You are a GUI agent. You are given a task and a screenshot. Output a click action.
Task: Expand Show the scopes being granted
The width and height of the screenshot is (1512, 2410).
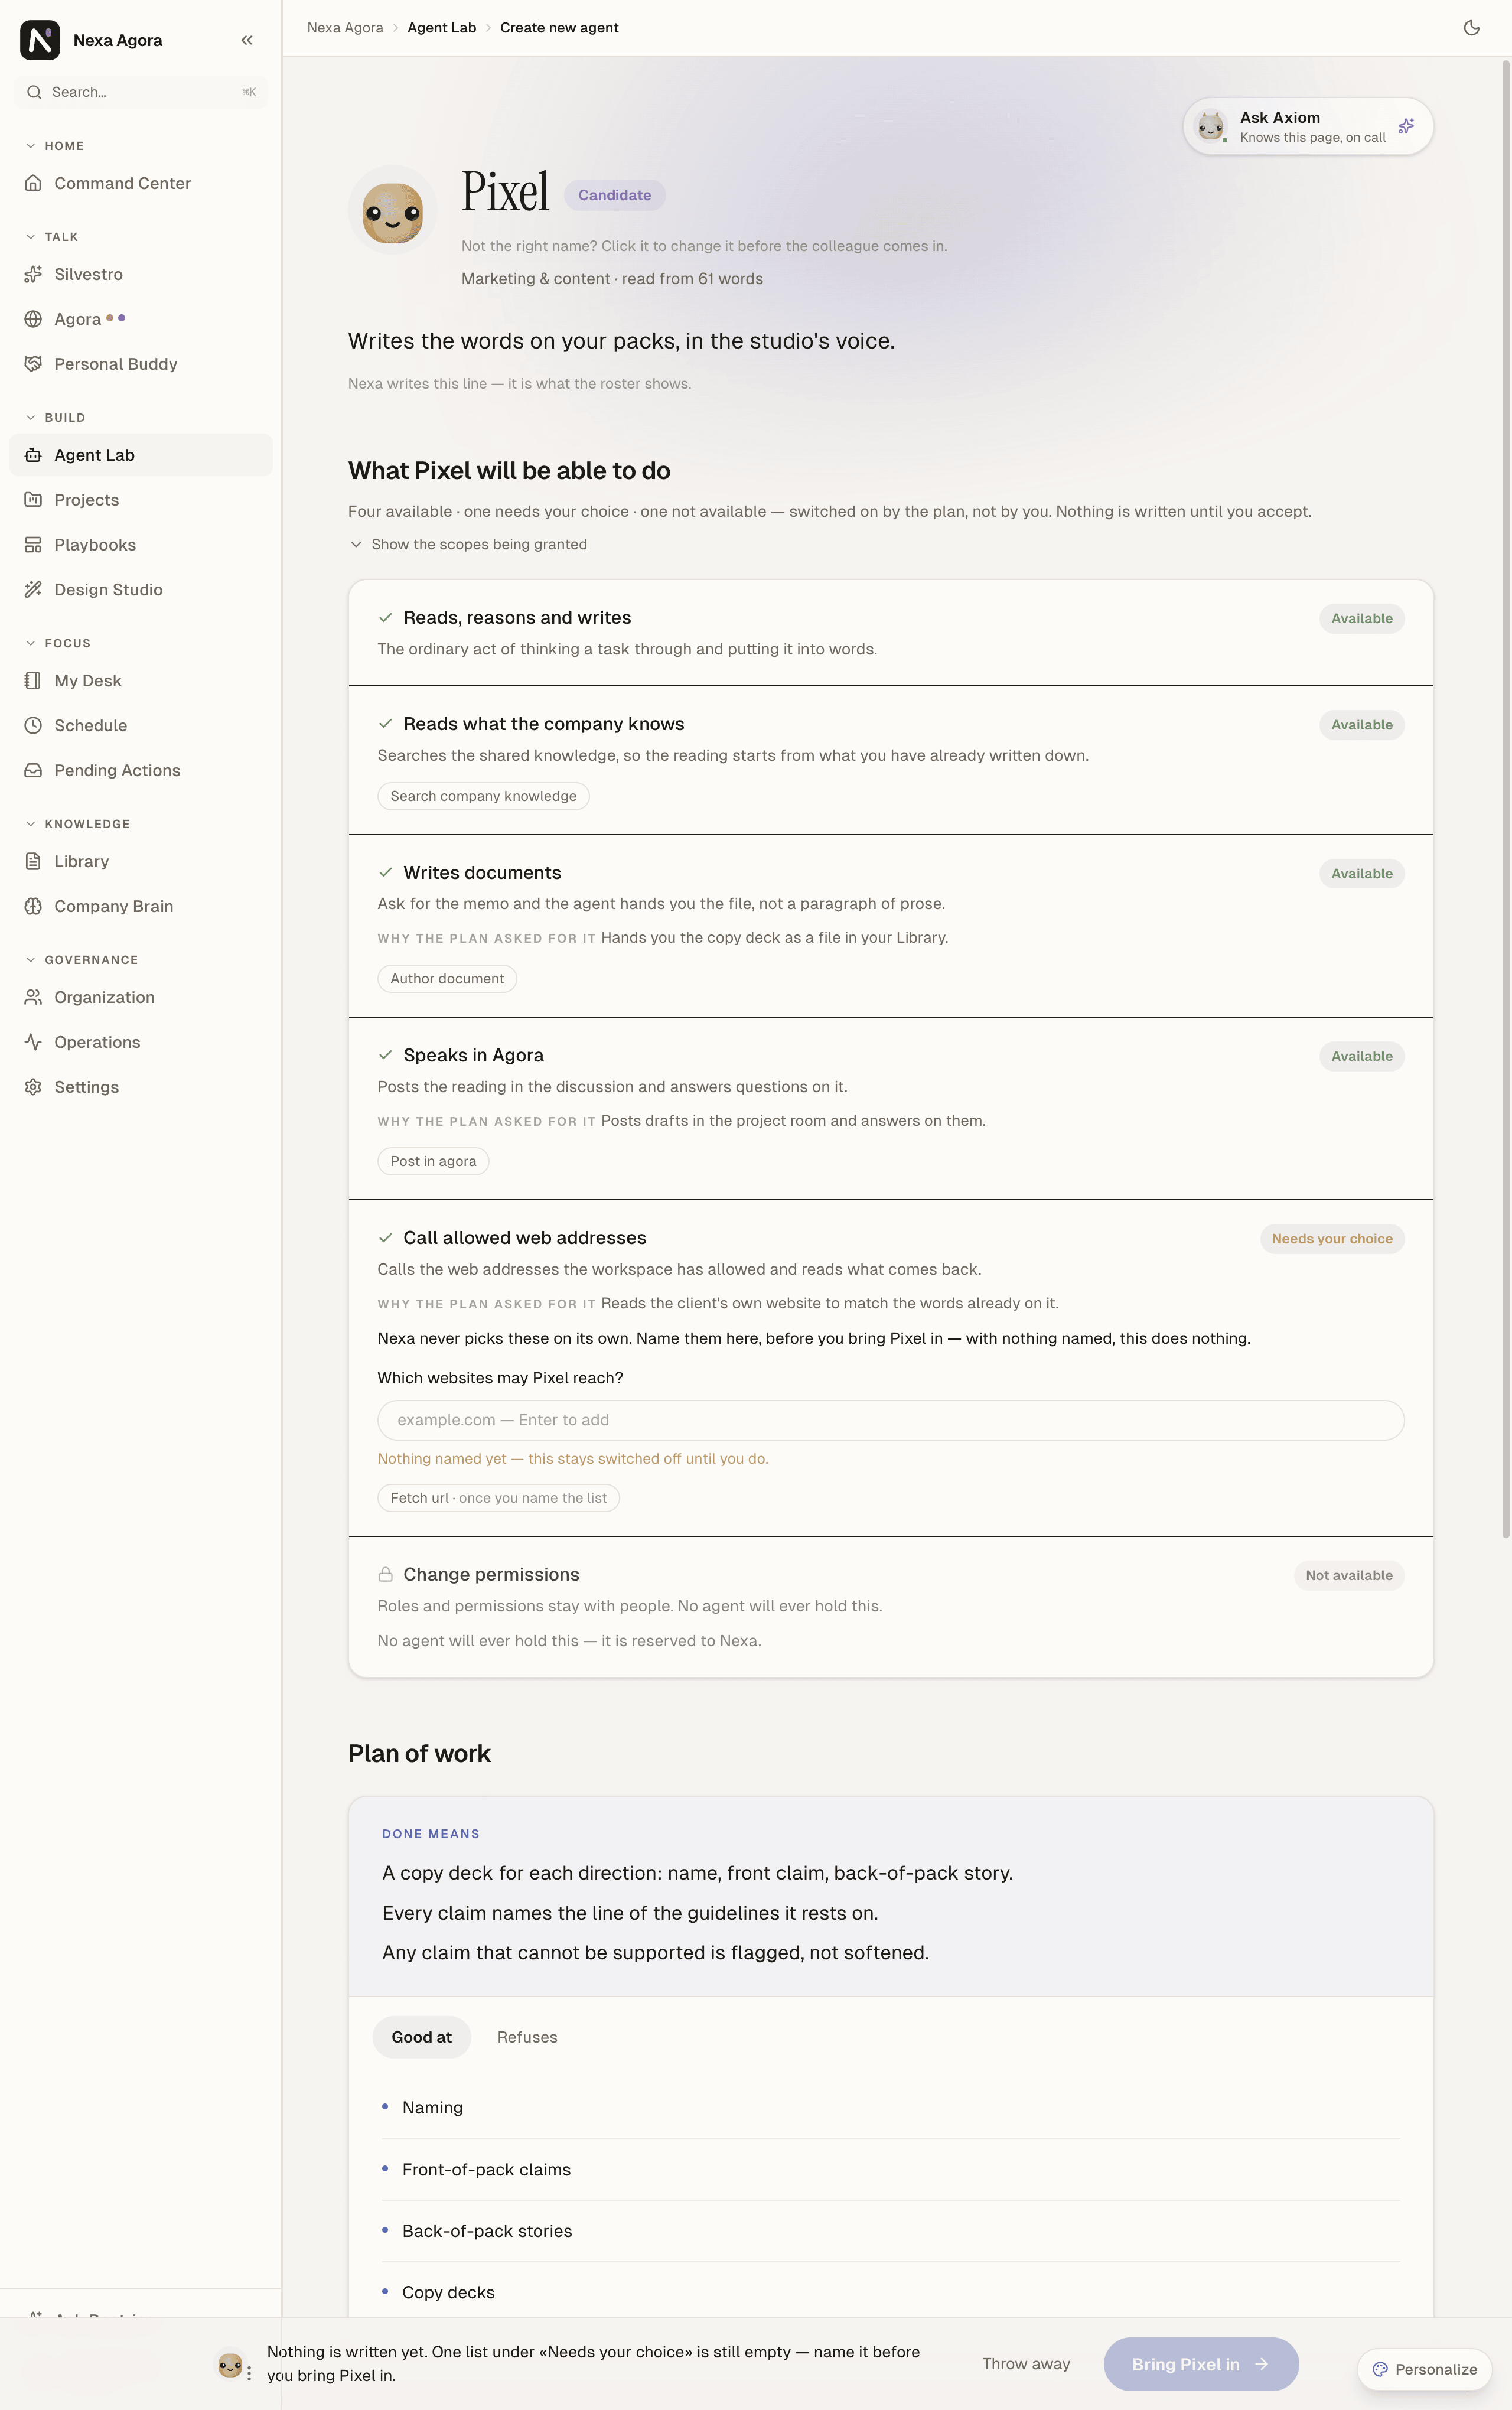click(468, 544)
